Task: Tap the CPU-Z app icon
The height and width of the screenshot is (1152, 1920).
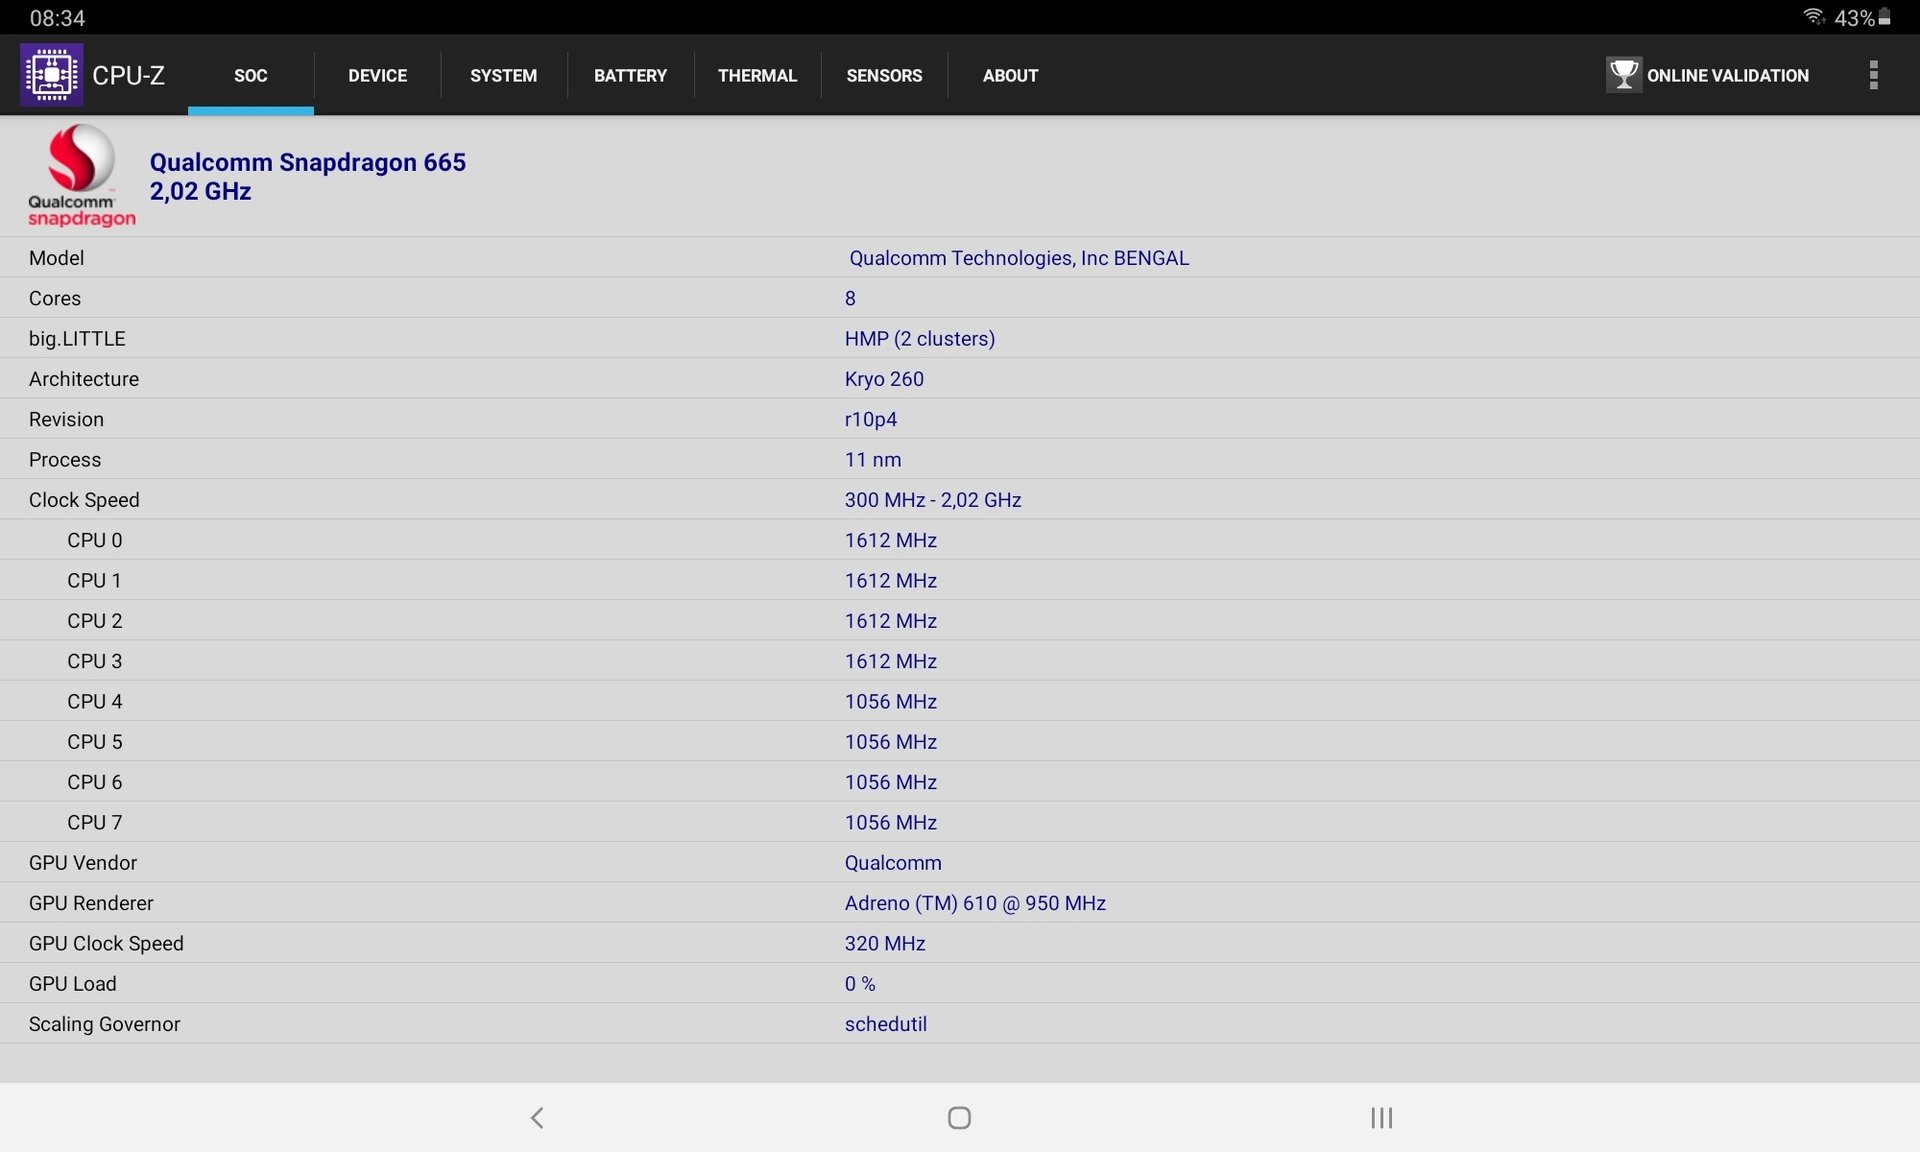Action: (51, 75)
